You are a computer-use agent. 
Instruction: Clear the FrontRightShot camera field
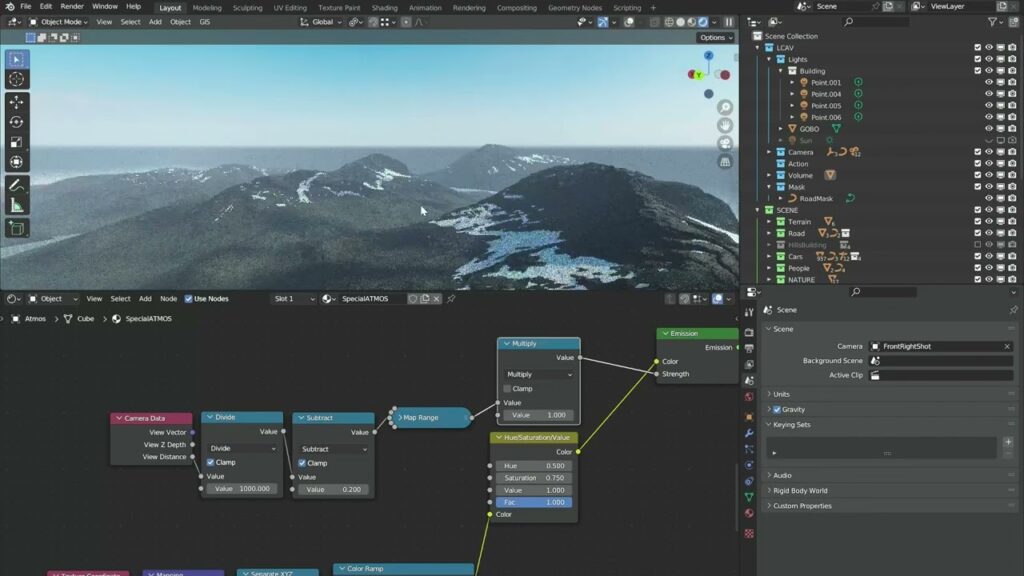1006,346
